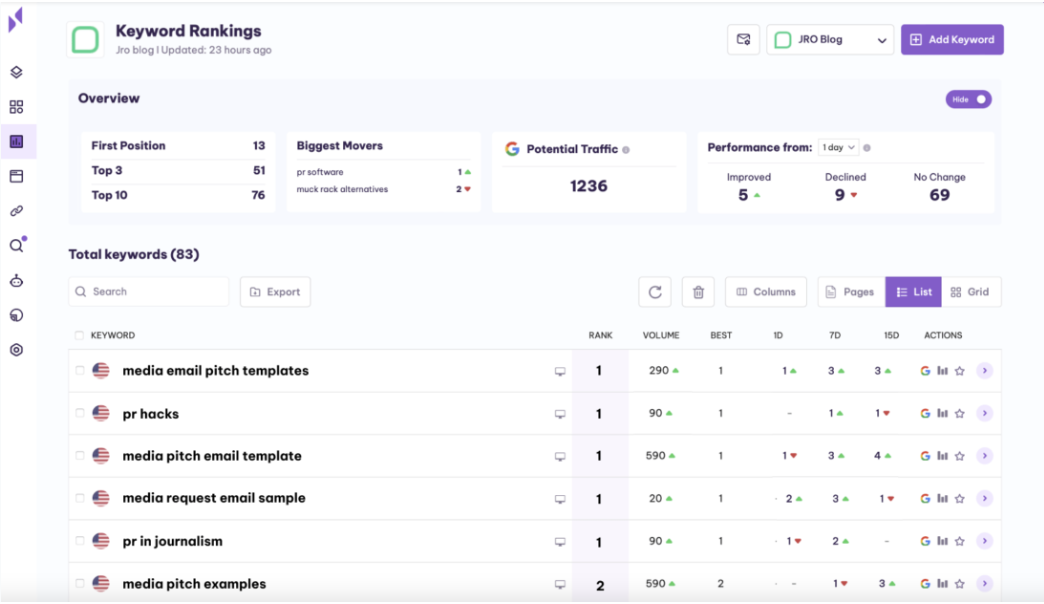
Task: Sort by 7D column header
Action: (835, 335)
